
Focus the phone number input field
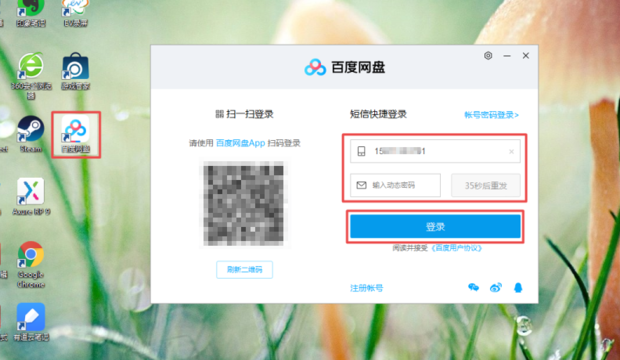pyautogui.click(x=435, y=151)
